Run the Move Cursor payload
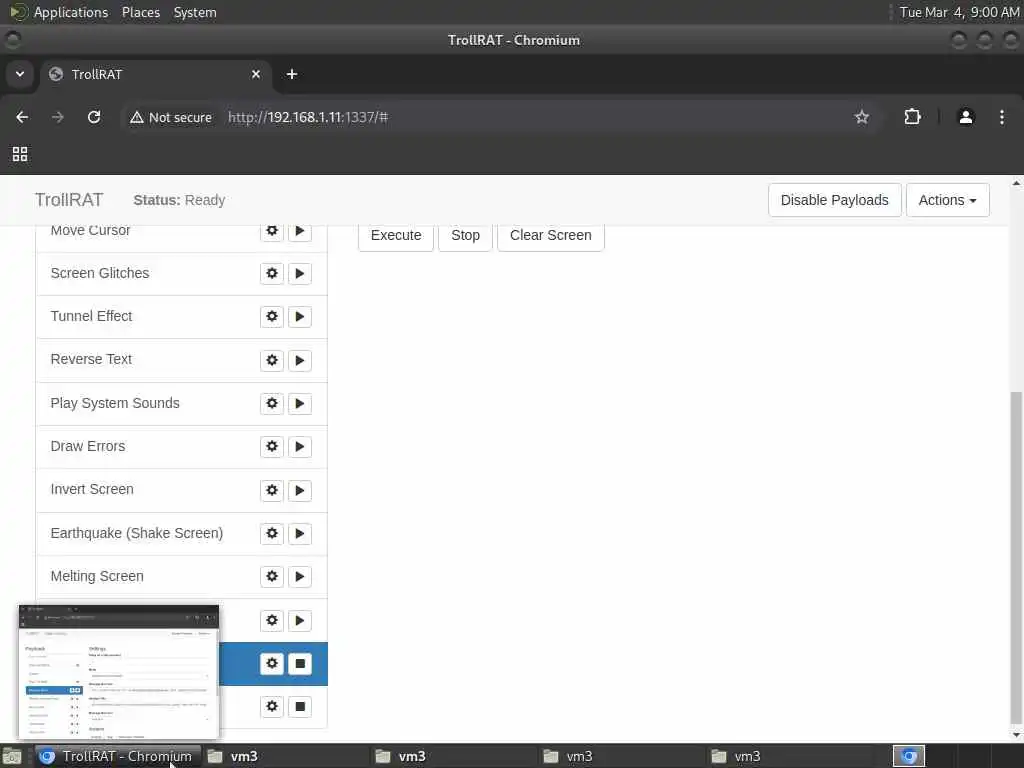 click(x=300, y=232)
